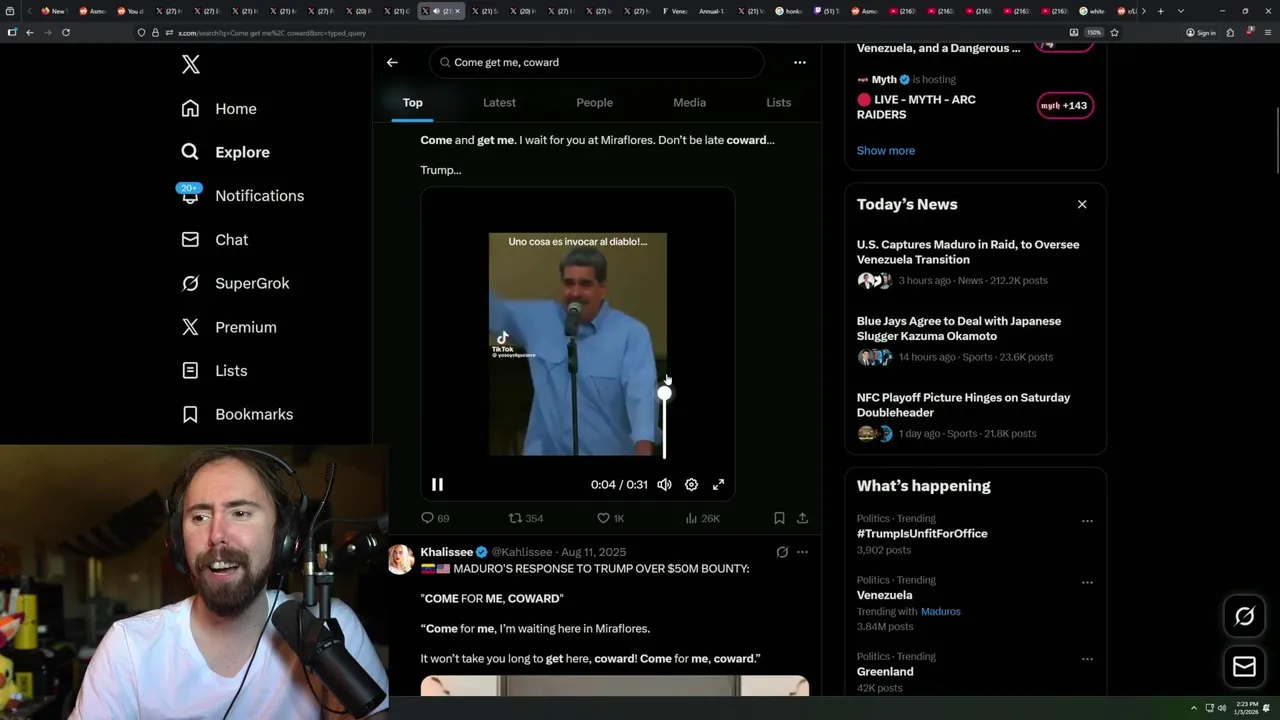Viewport: 1280px width, 720px height.
Task: Click Show more under live spaces
Action: click(x=885, y=150)
